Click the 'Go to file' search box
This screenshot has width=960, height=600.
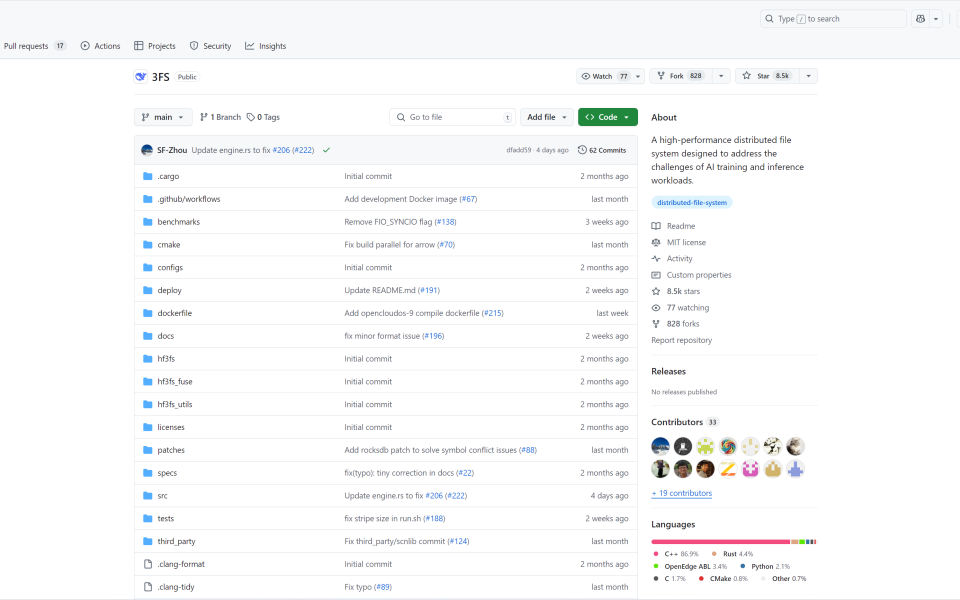[452, 117]
